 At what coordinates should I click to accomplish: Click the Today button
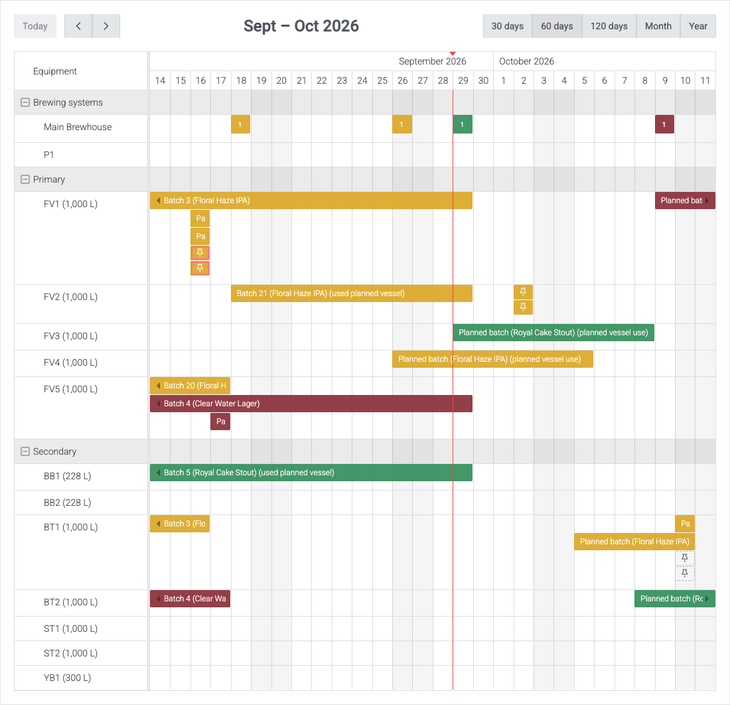pyautogui.click(x=35, y=26)
